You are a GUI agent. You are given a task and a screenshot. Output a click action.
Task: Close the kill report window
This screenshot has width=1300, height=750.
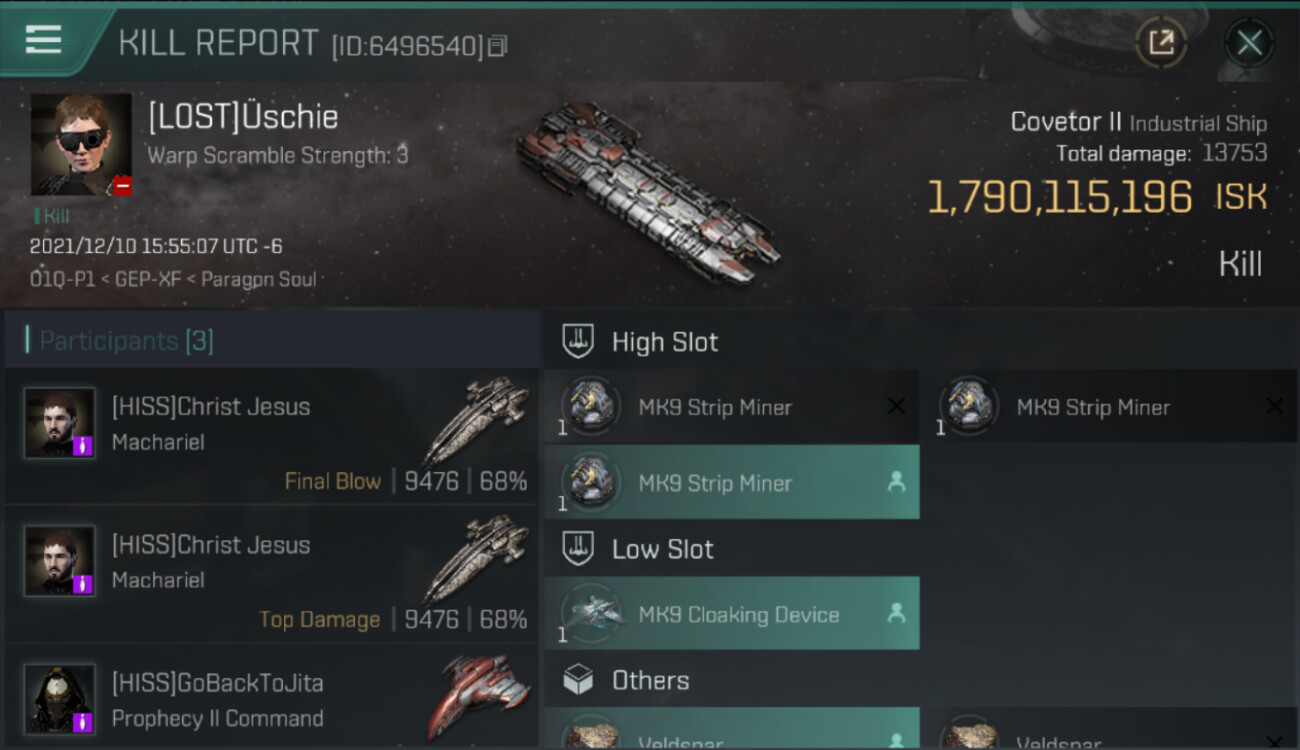(1249, 43)
